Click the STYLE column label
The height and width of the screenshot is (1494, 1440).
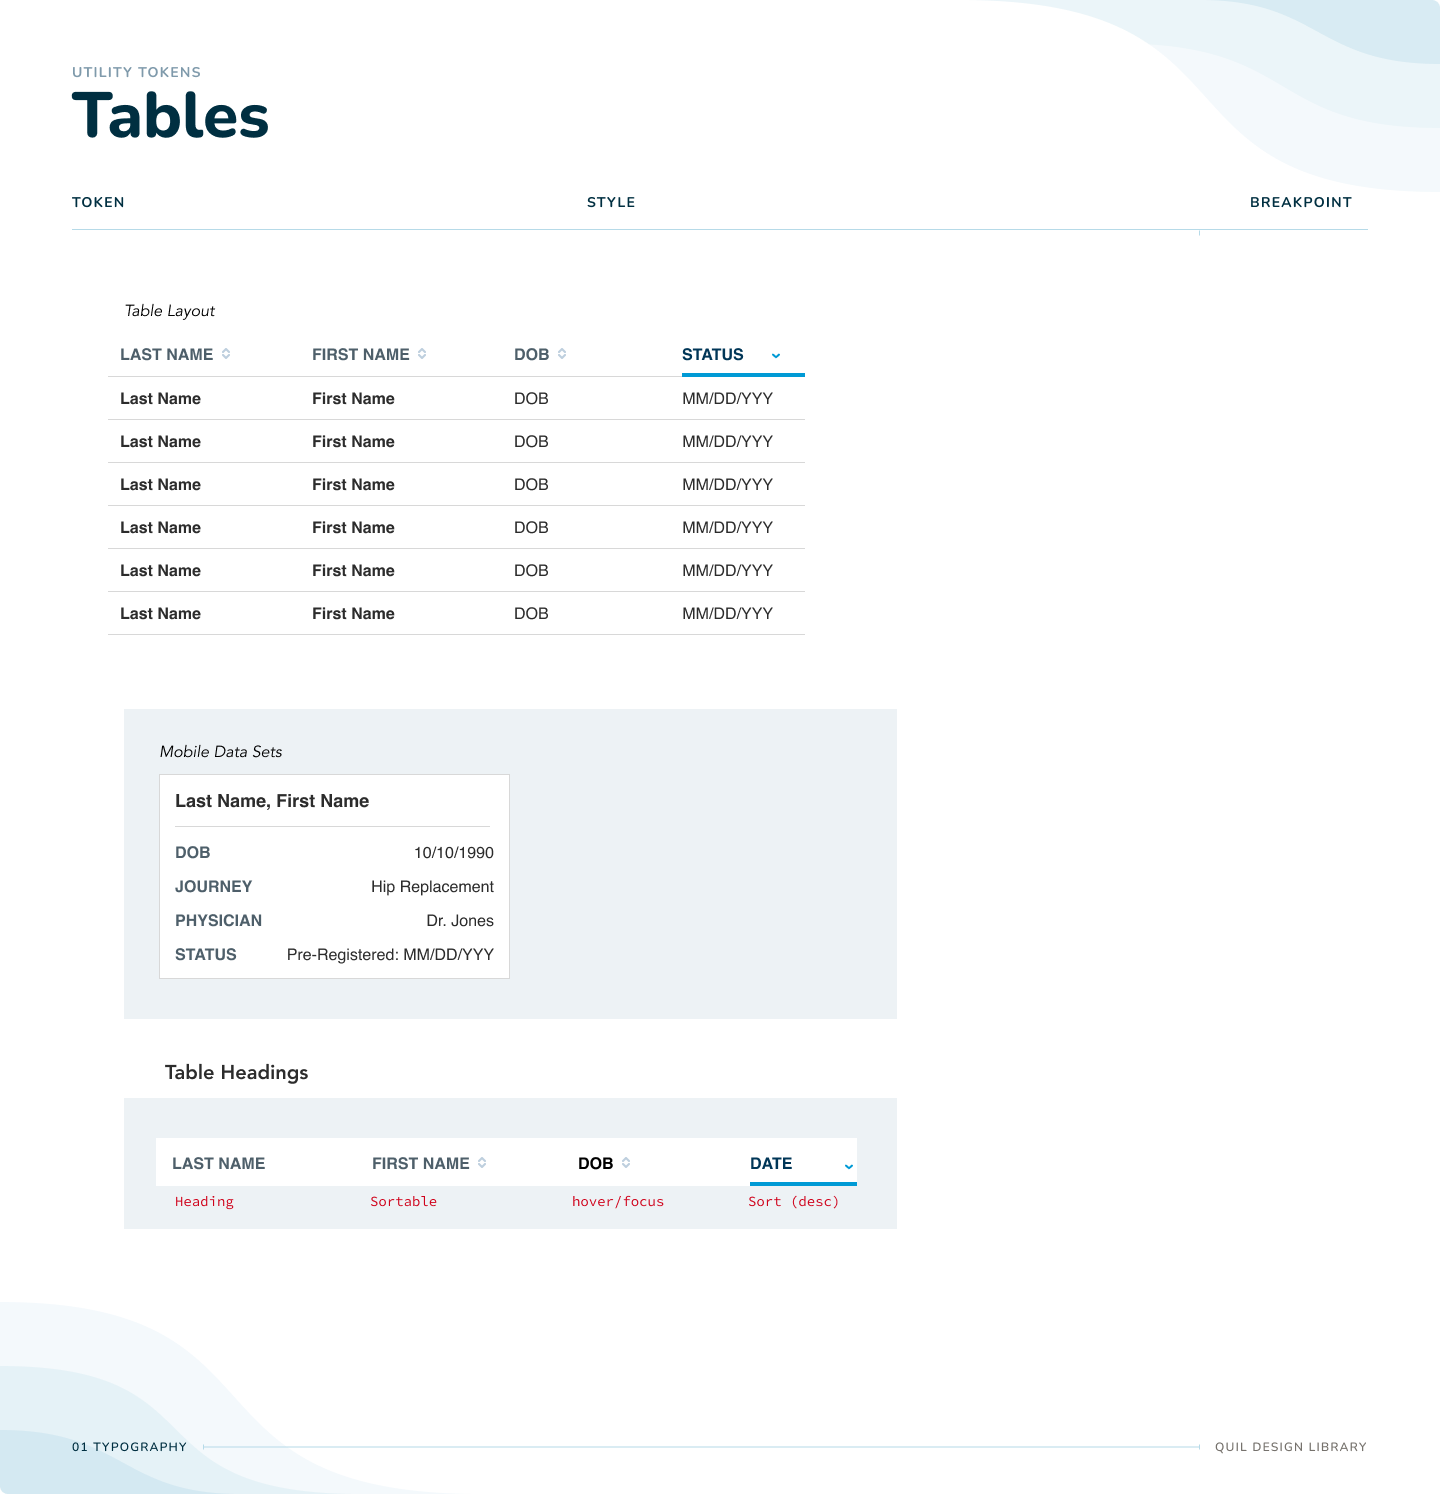[611, 202]
